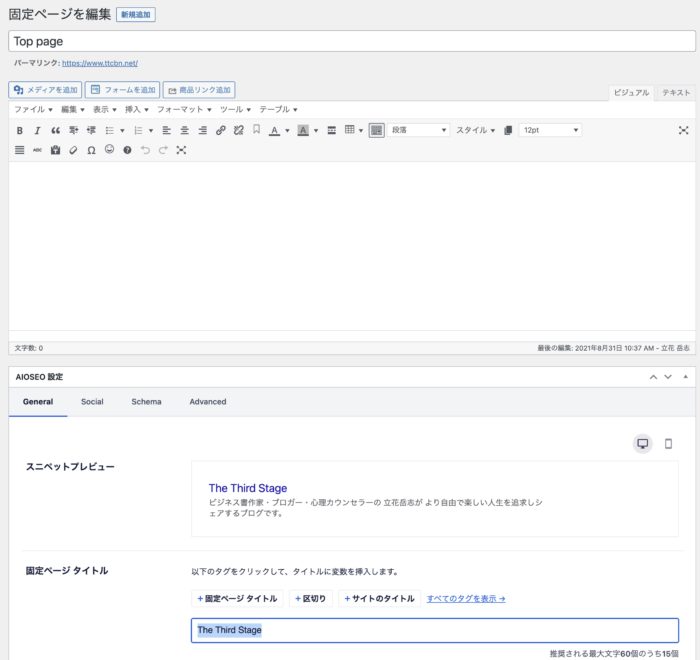Switch to the Social tab
The width and height of the screenshot is (700, 660).
92,402
